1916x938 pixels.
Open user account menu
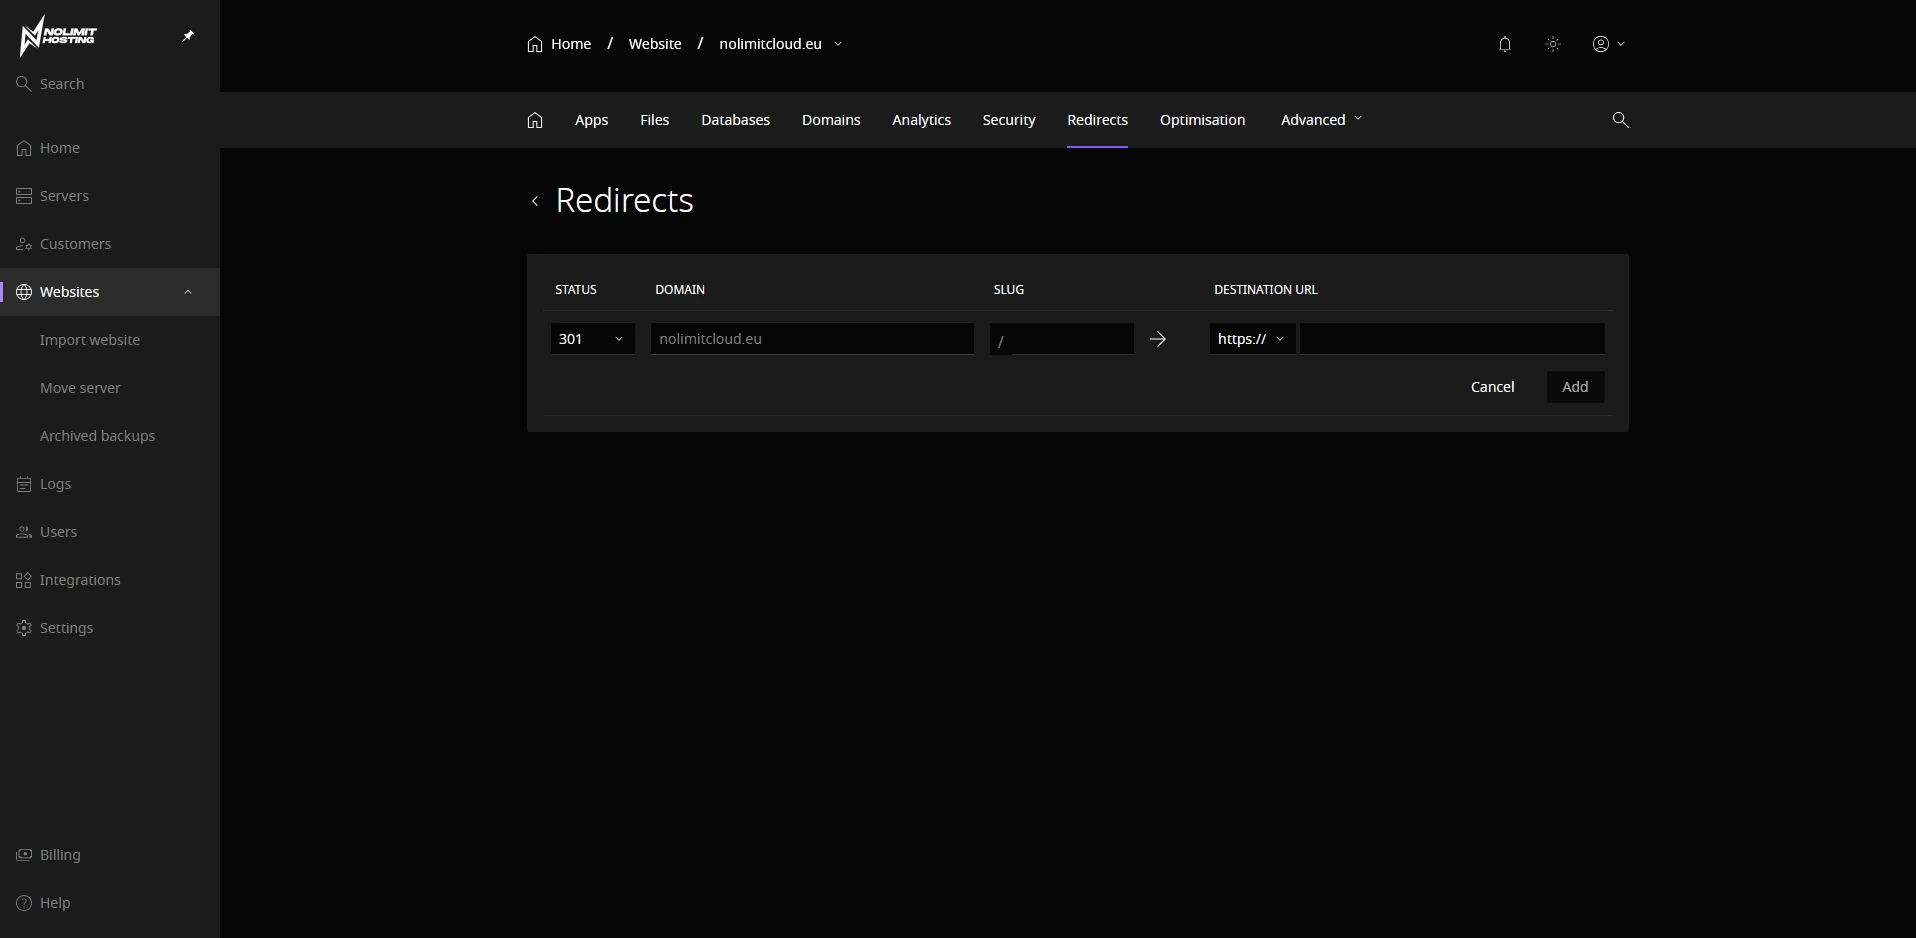(1609, 44)
